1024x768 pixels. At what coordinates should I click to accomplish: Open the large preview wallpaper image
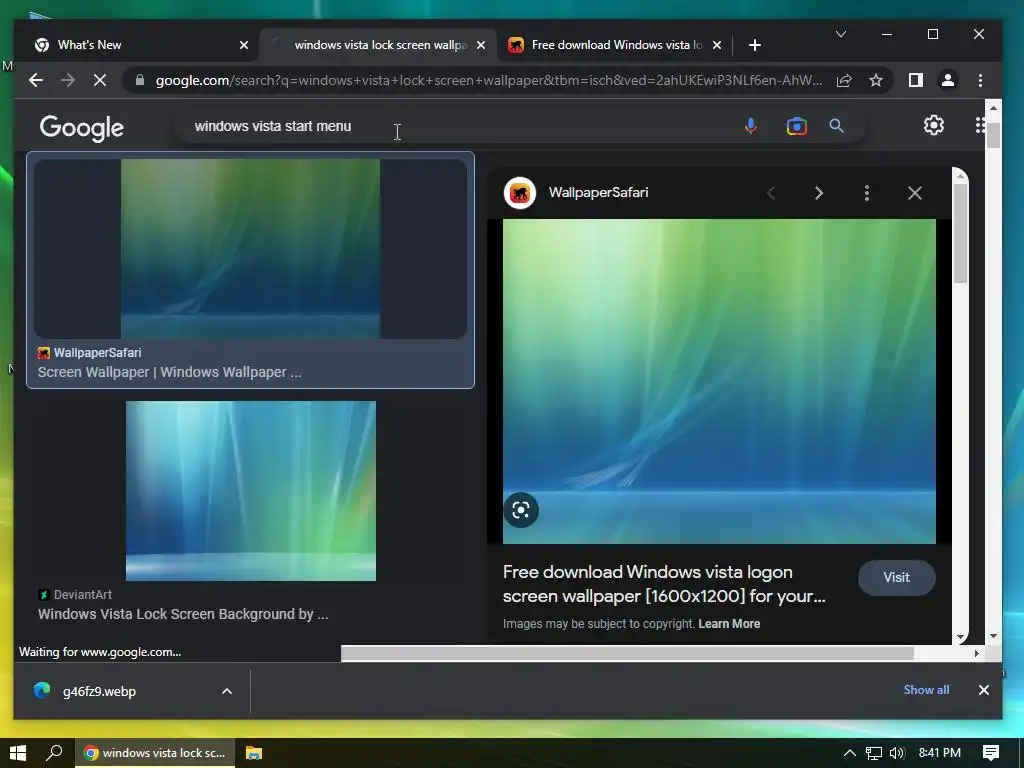click(719, 381)
